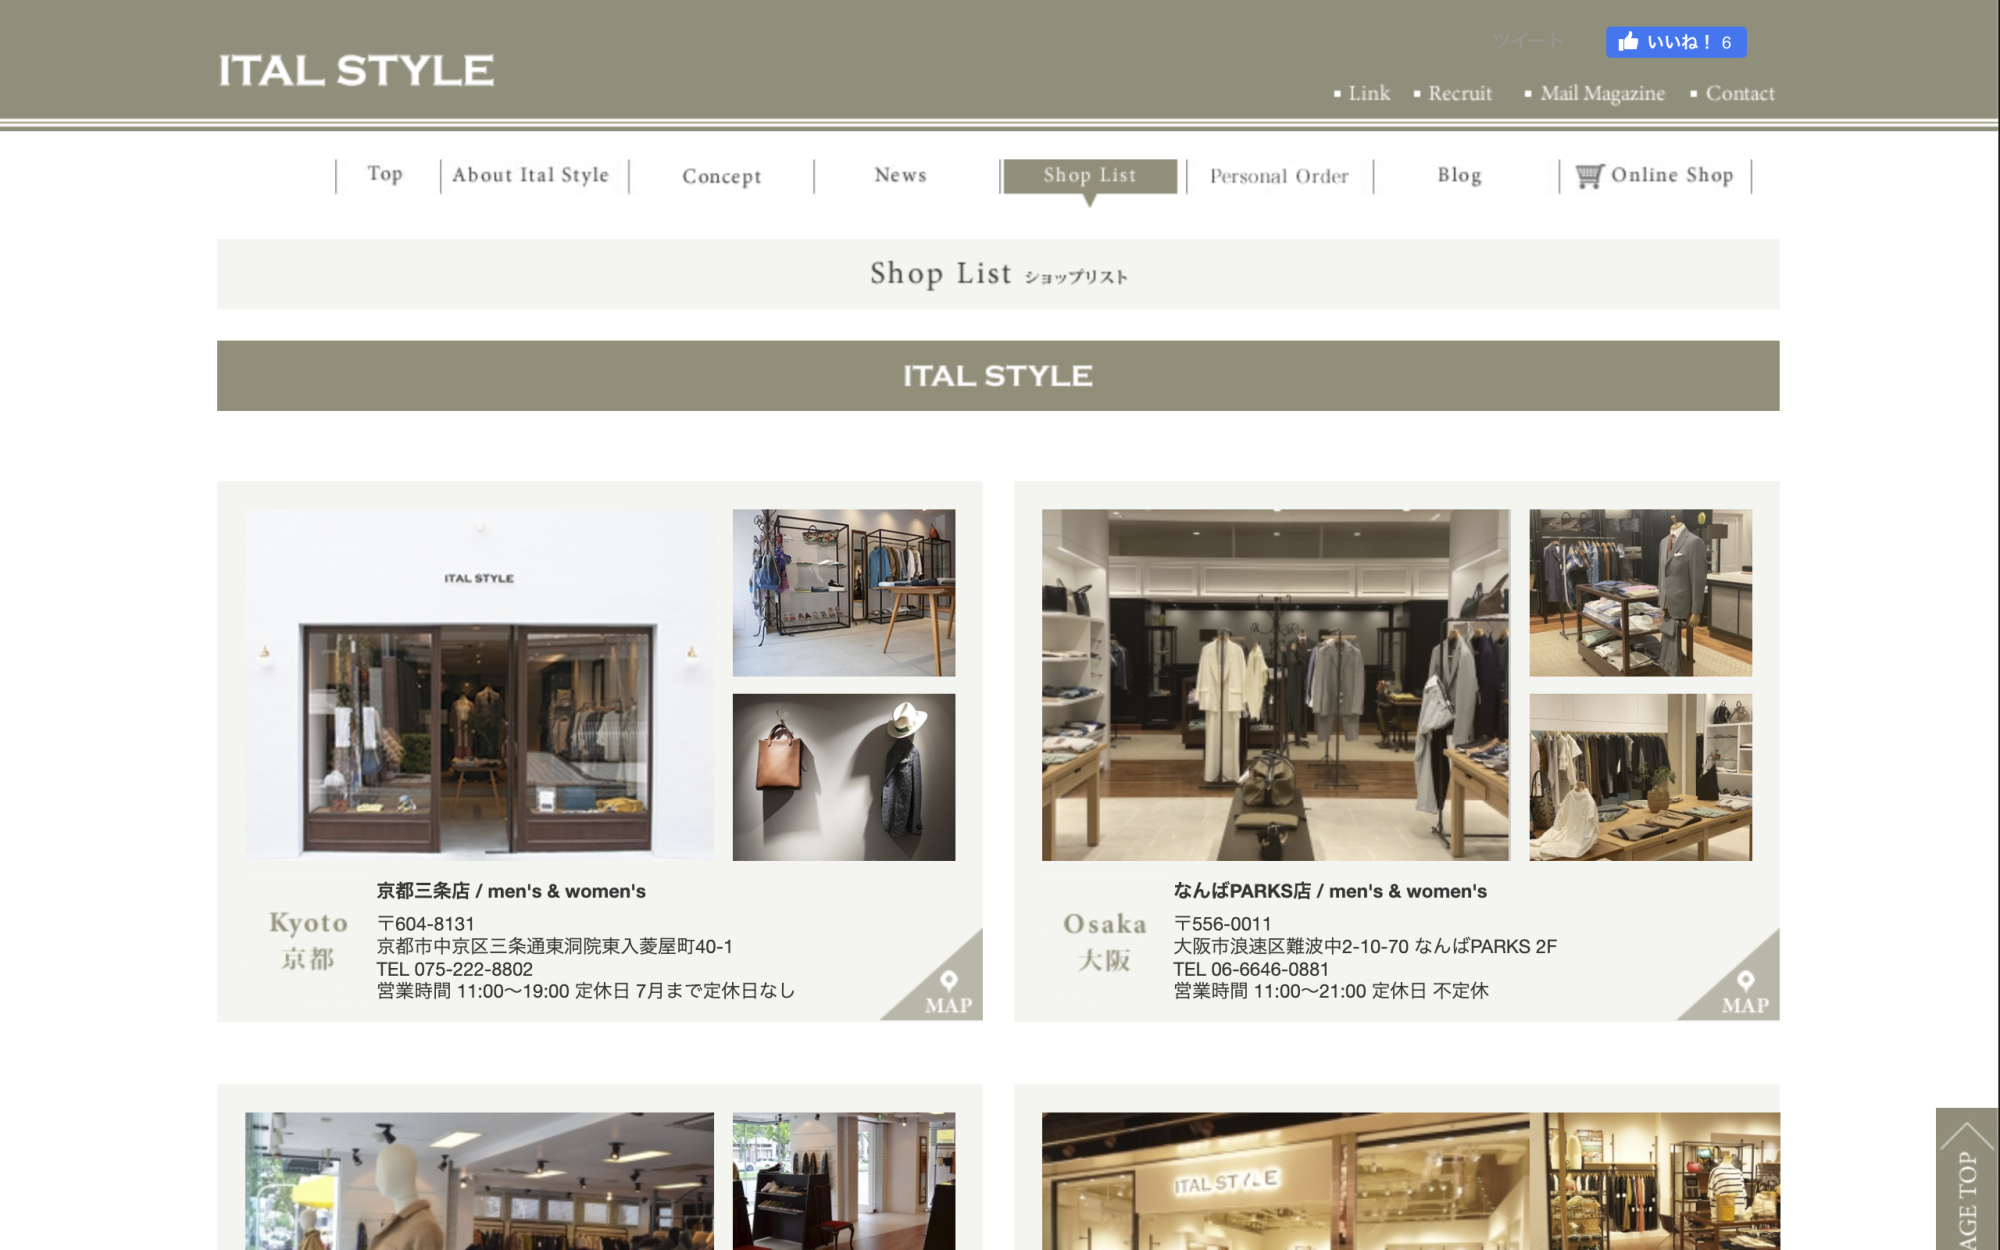View bottom-right lit ITAL STYLE storefront photo
This screenshot has width=2000, height=1250.
(x=1285, y=1181)
